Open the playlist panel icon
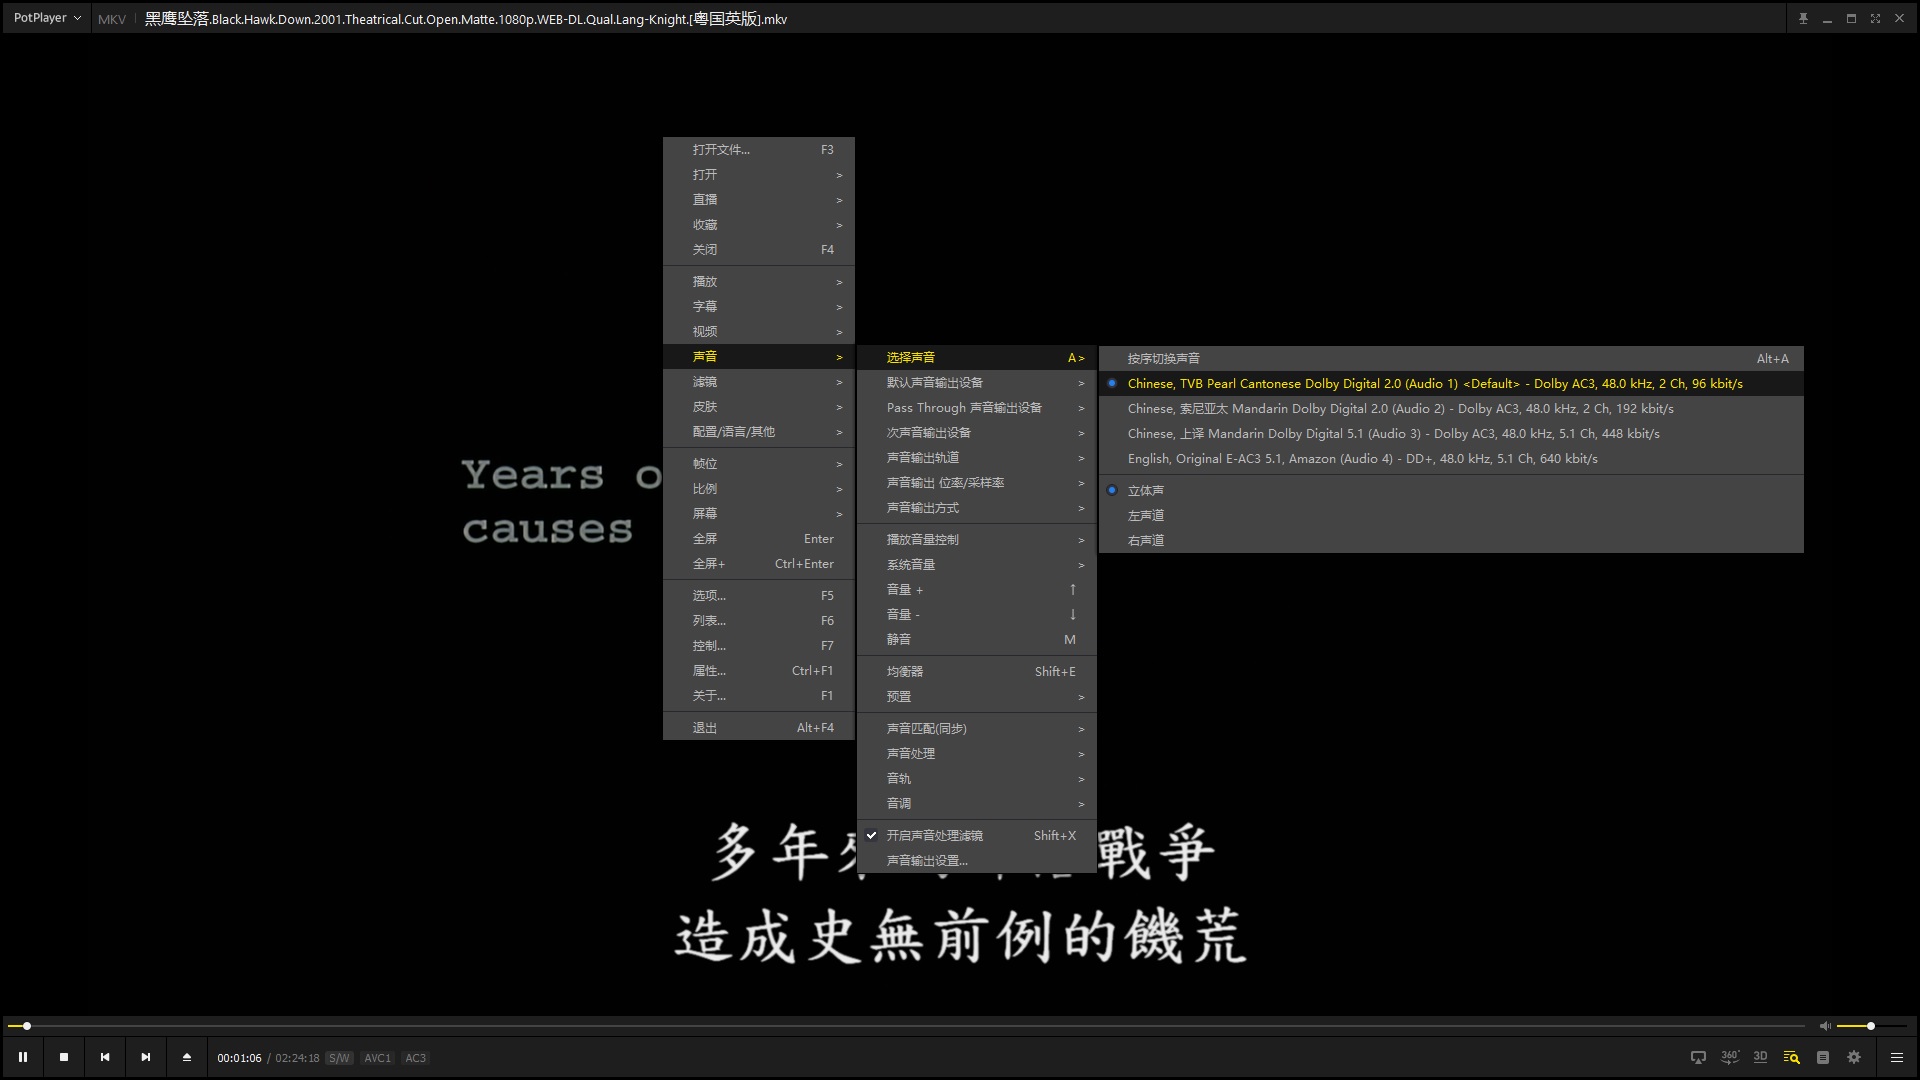Viewport: 1920px width, 1080px height. [x=1823, y=1057]
